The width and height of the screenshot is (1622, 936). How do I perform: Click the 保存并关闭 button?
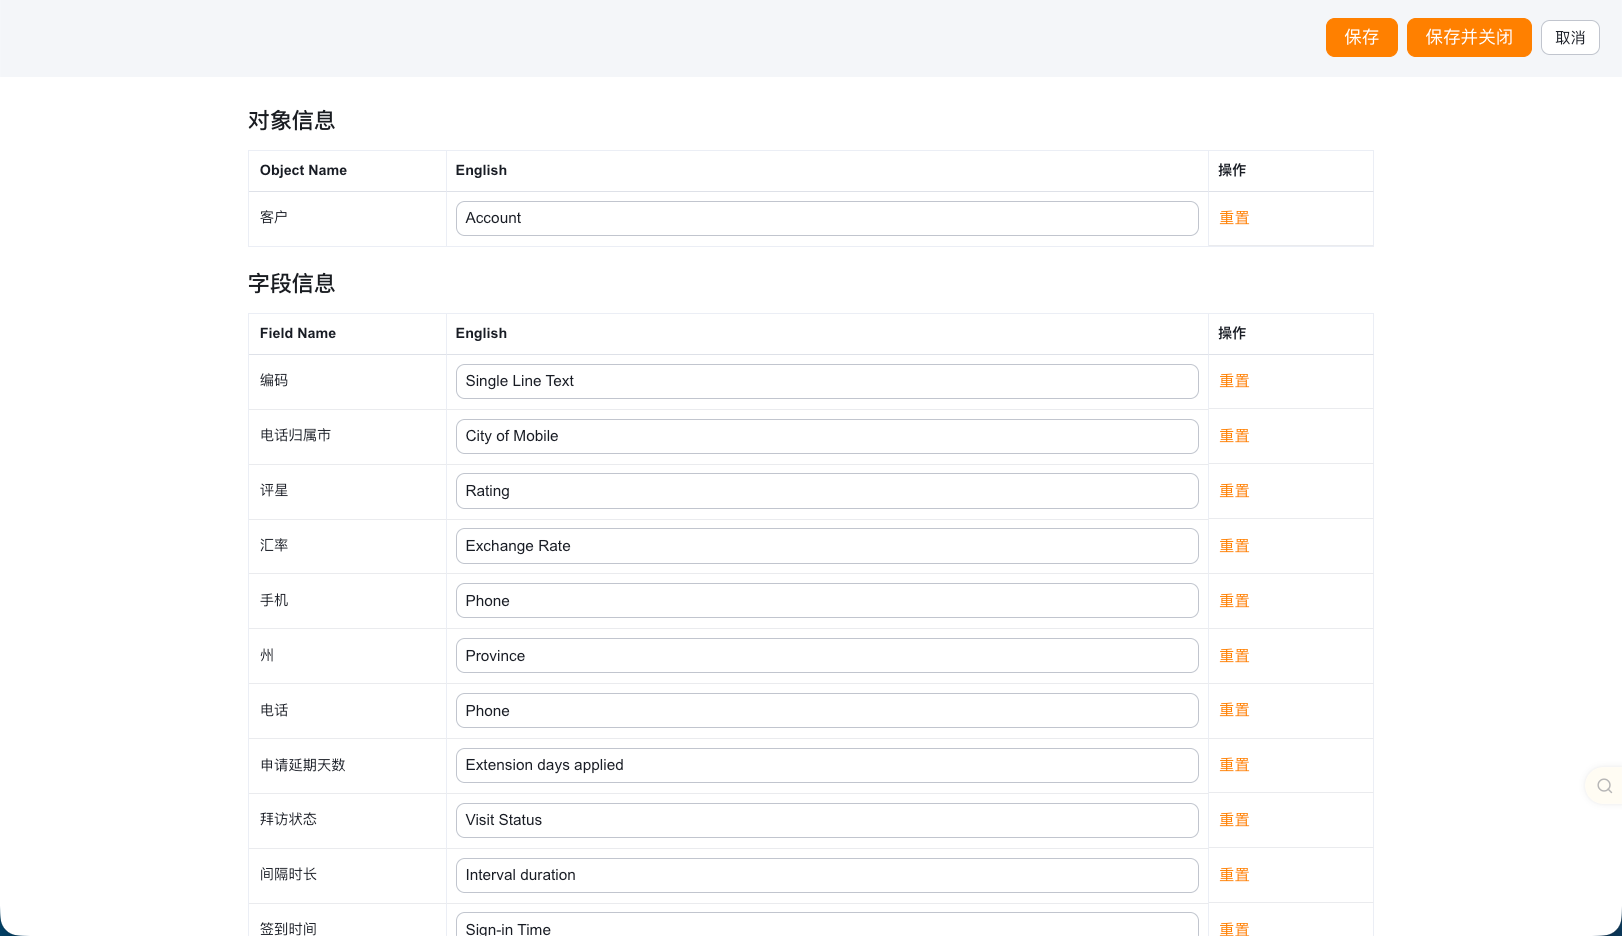[x=1469, y=38]
